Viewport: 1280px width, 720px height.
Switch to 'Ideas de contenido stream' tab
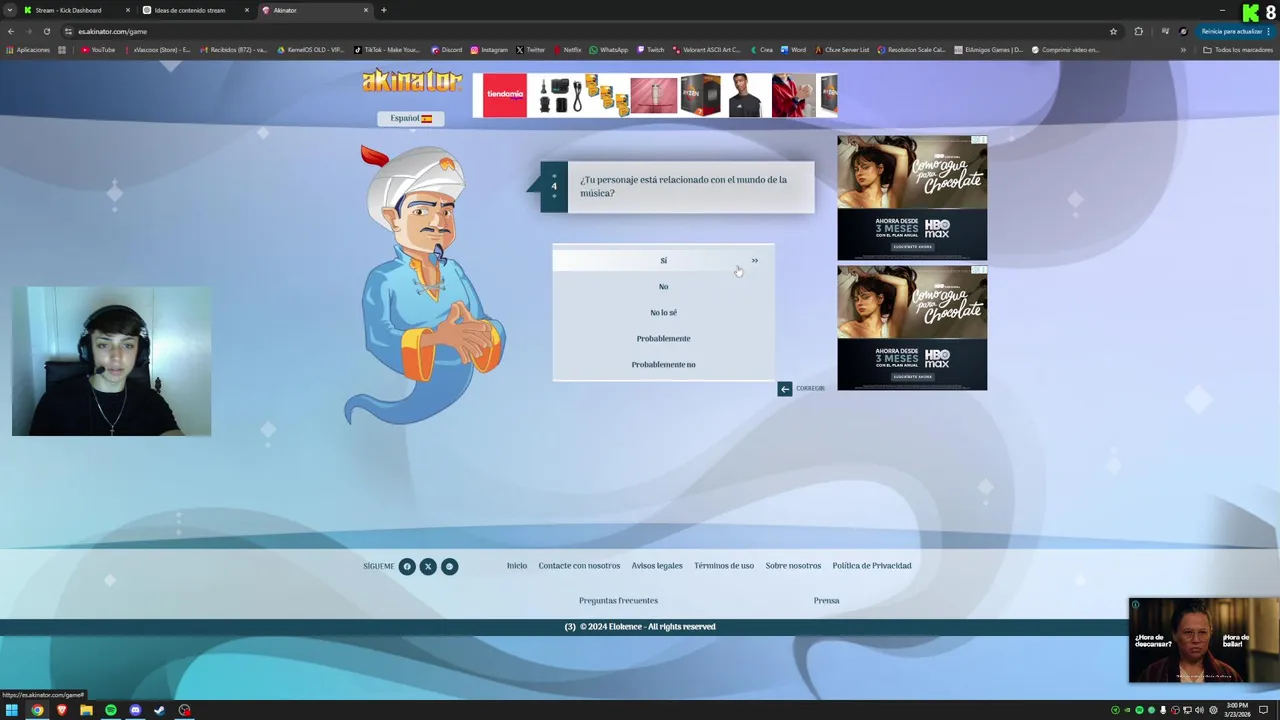(195, 10)
